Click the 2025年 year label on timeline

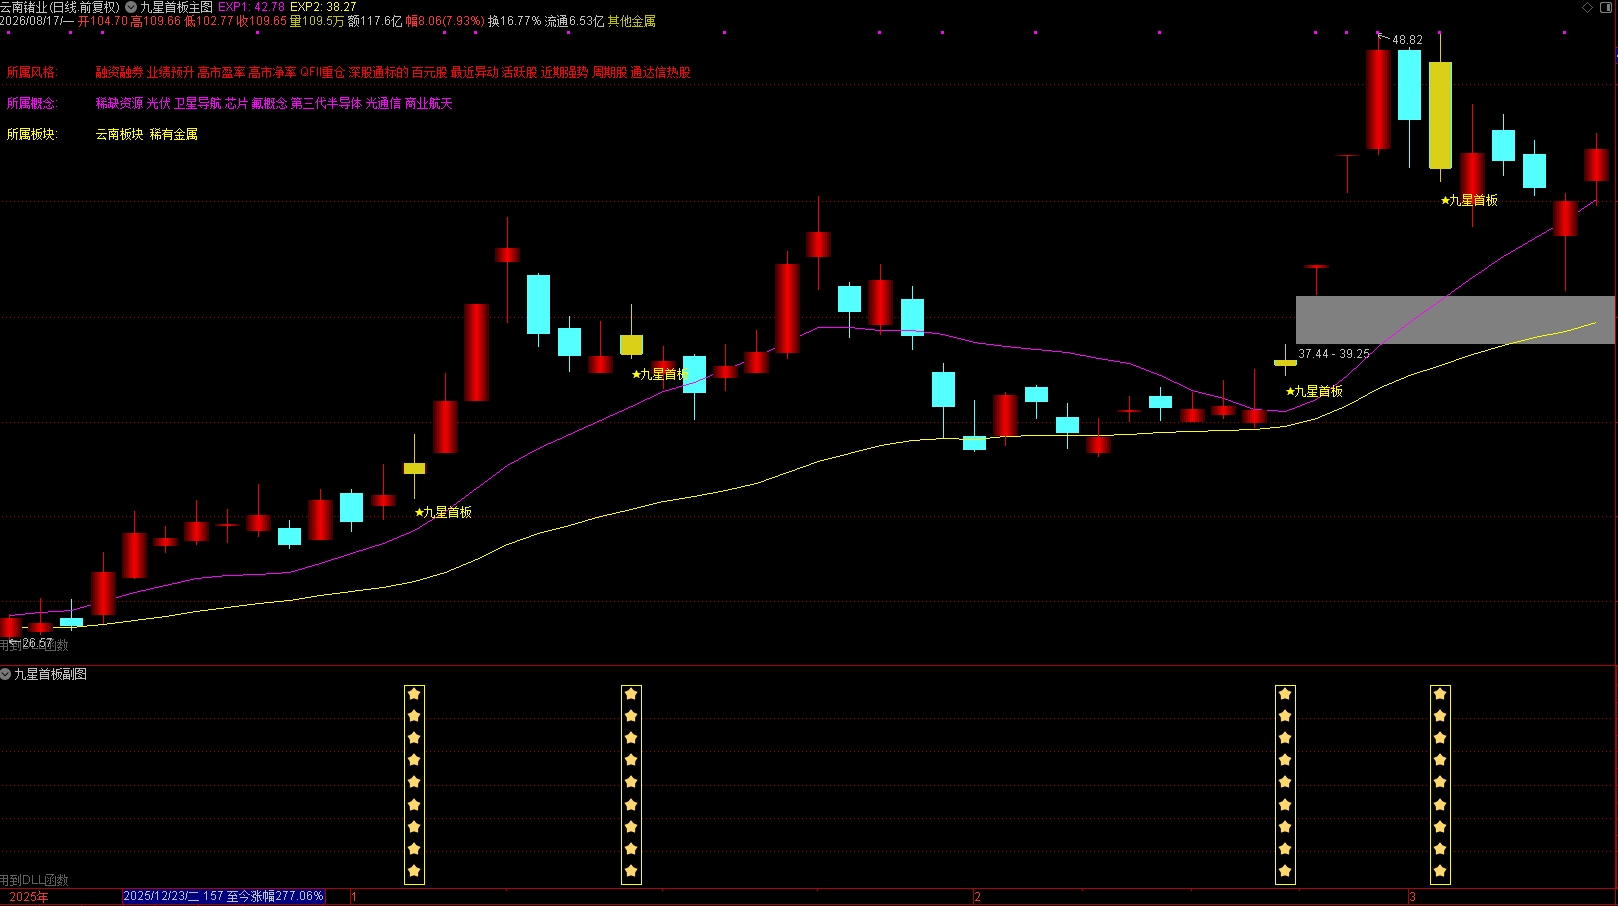point(29,897)
